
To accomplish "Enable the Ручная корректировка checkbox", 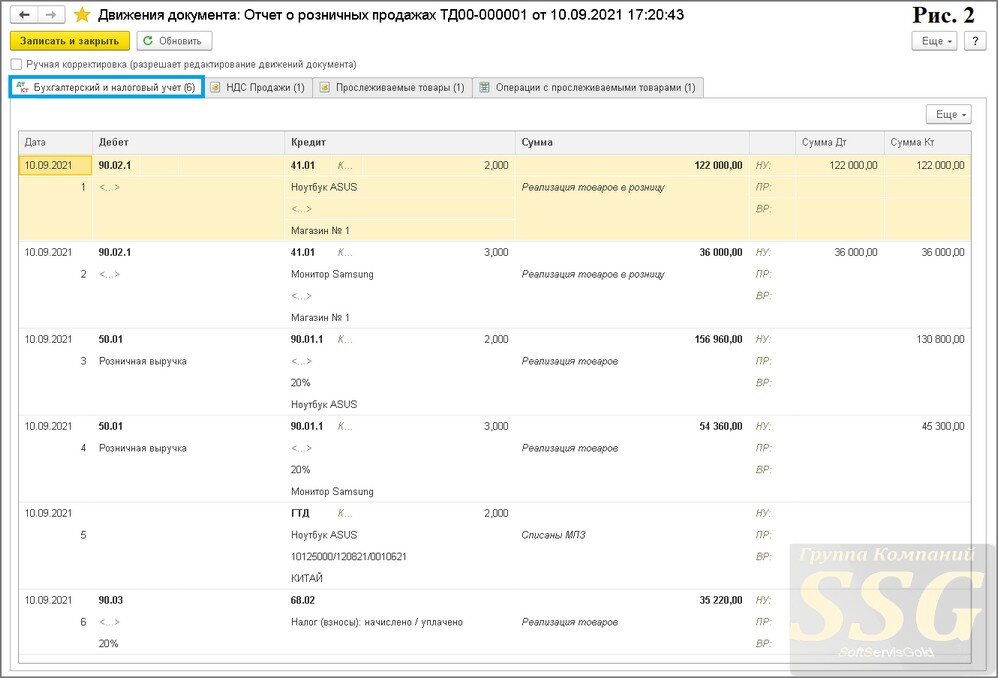I will pyautogui.click(x=17, y=64).
